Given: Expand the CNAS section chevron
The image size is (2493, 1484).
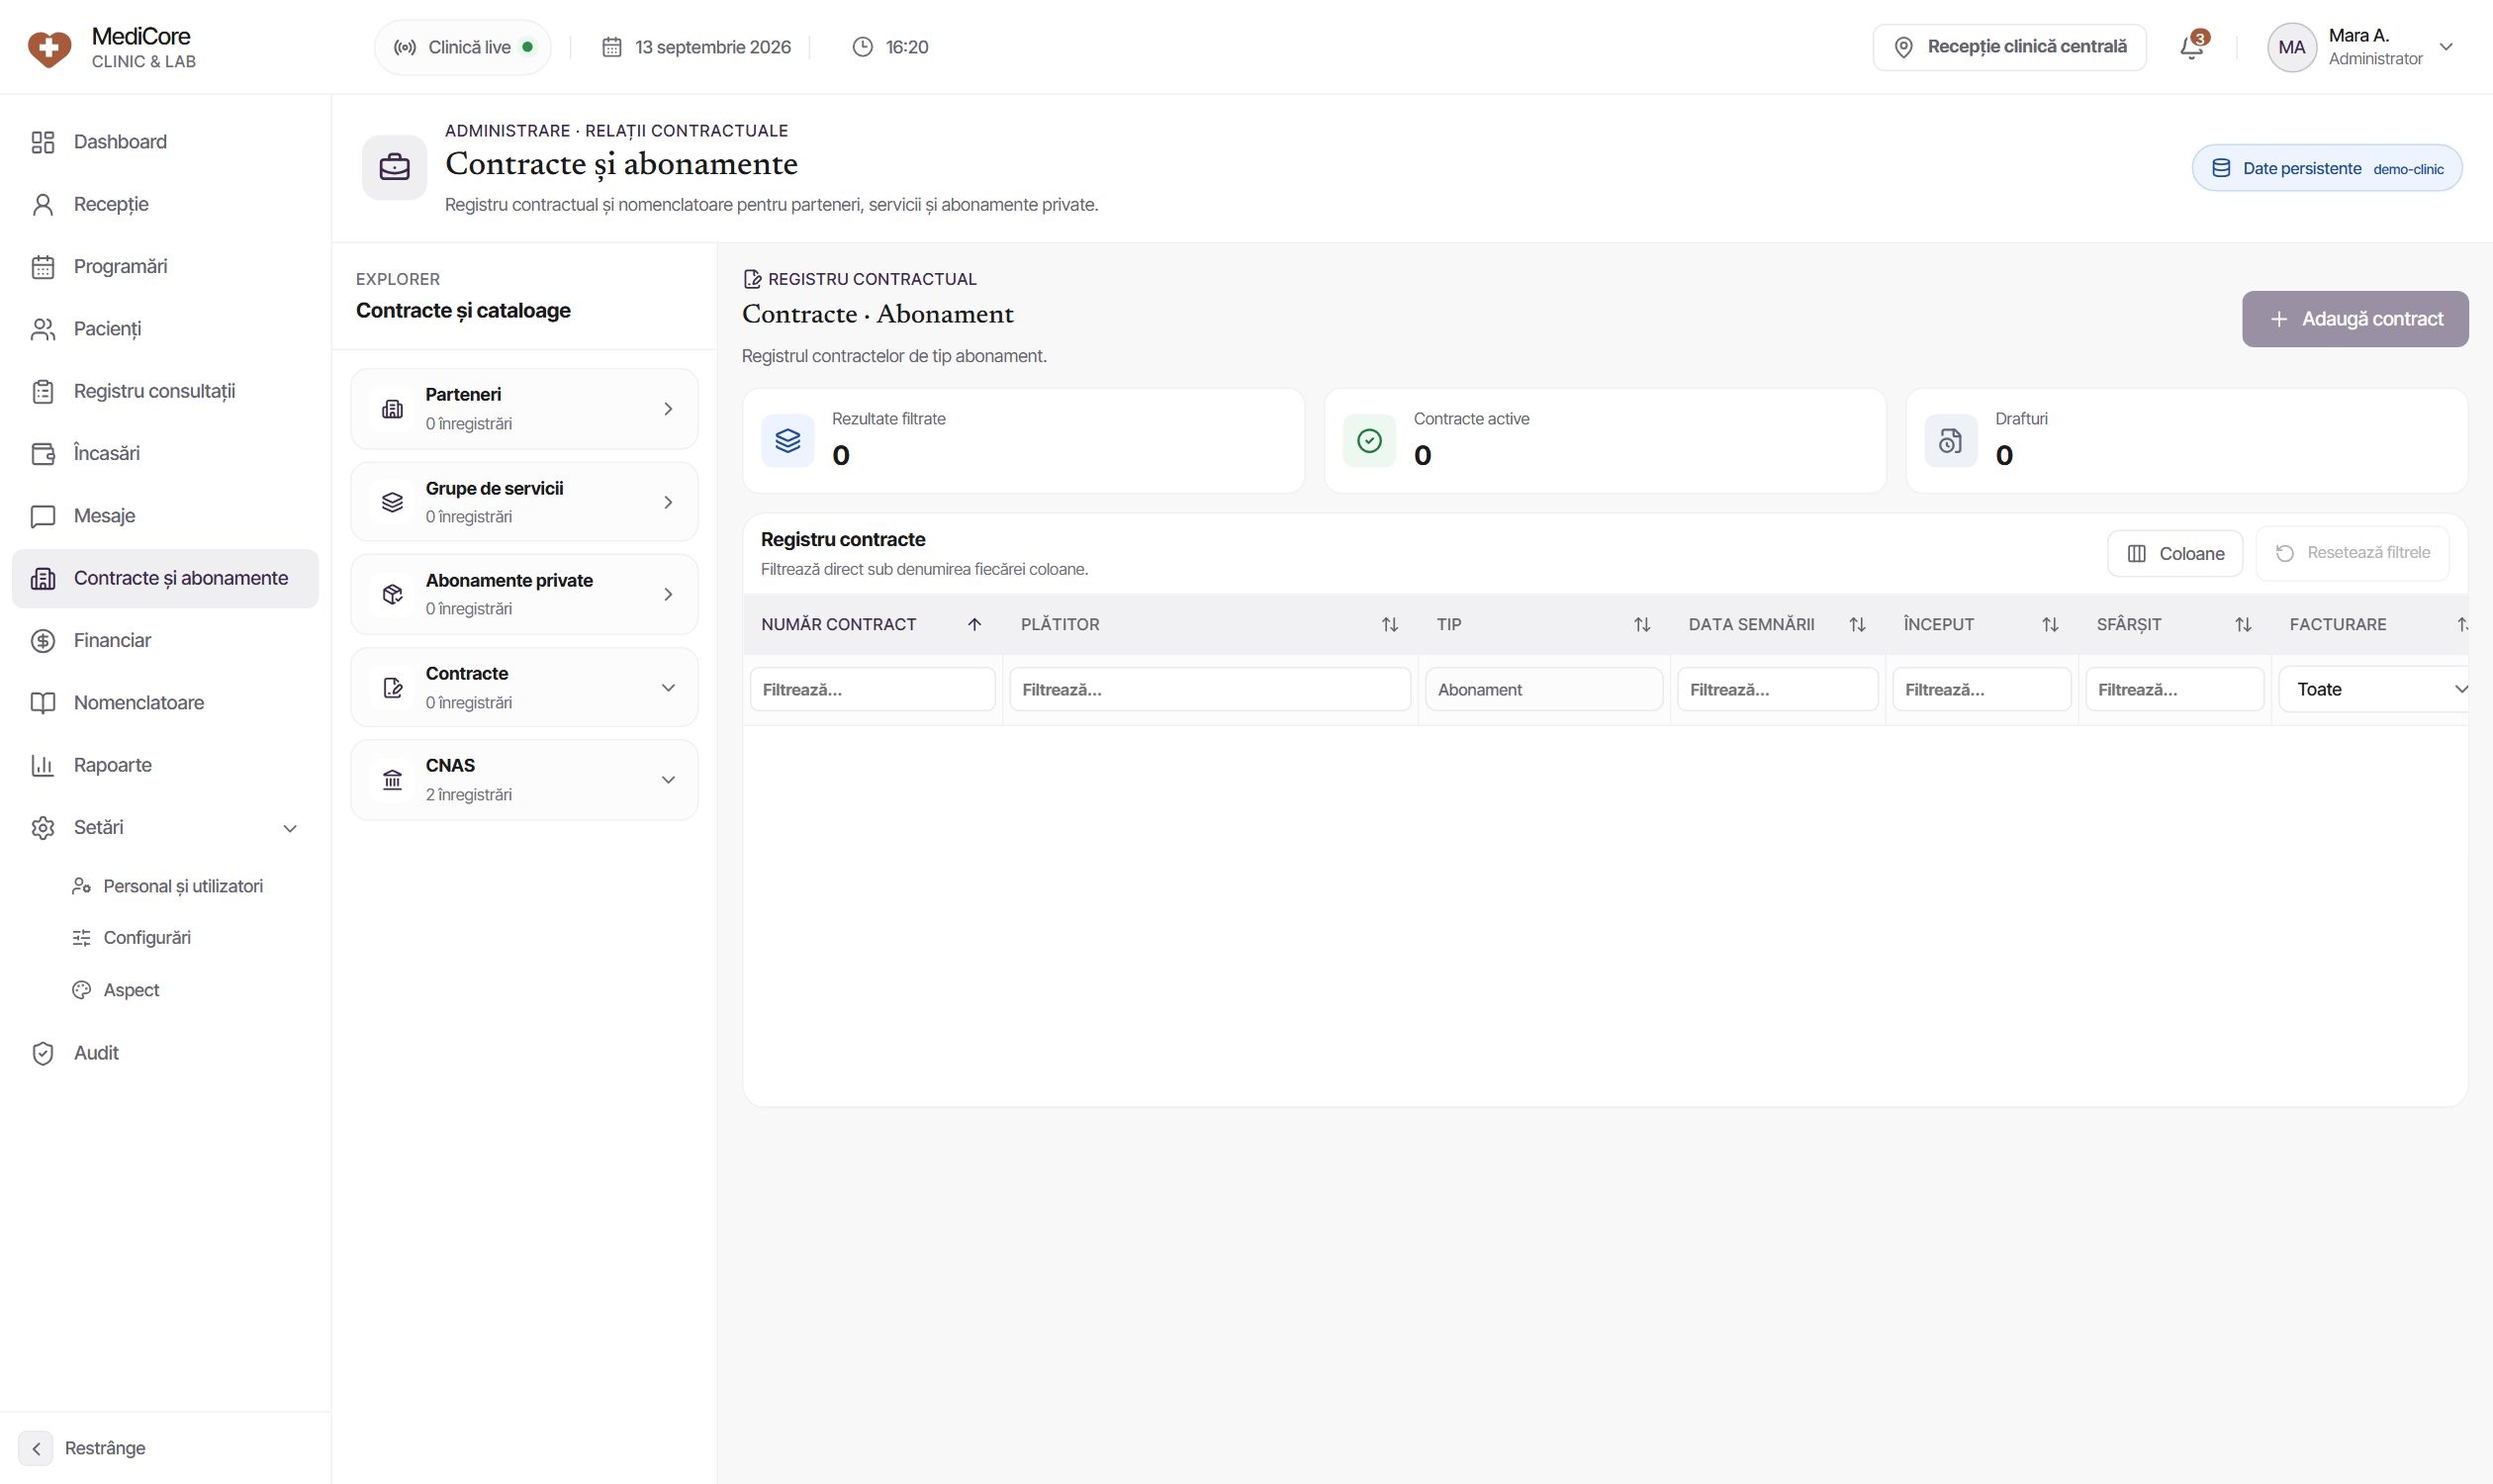Looking at the screenshot, I should tap(668, 780).
